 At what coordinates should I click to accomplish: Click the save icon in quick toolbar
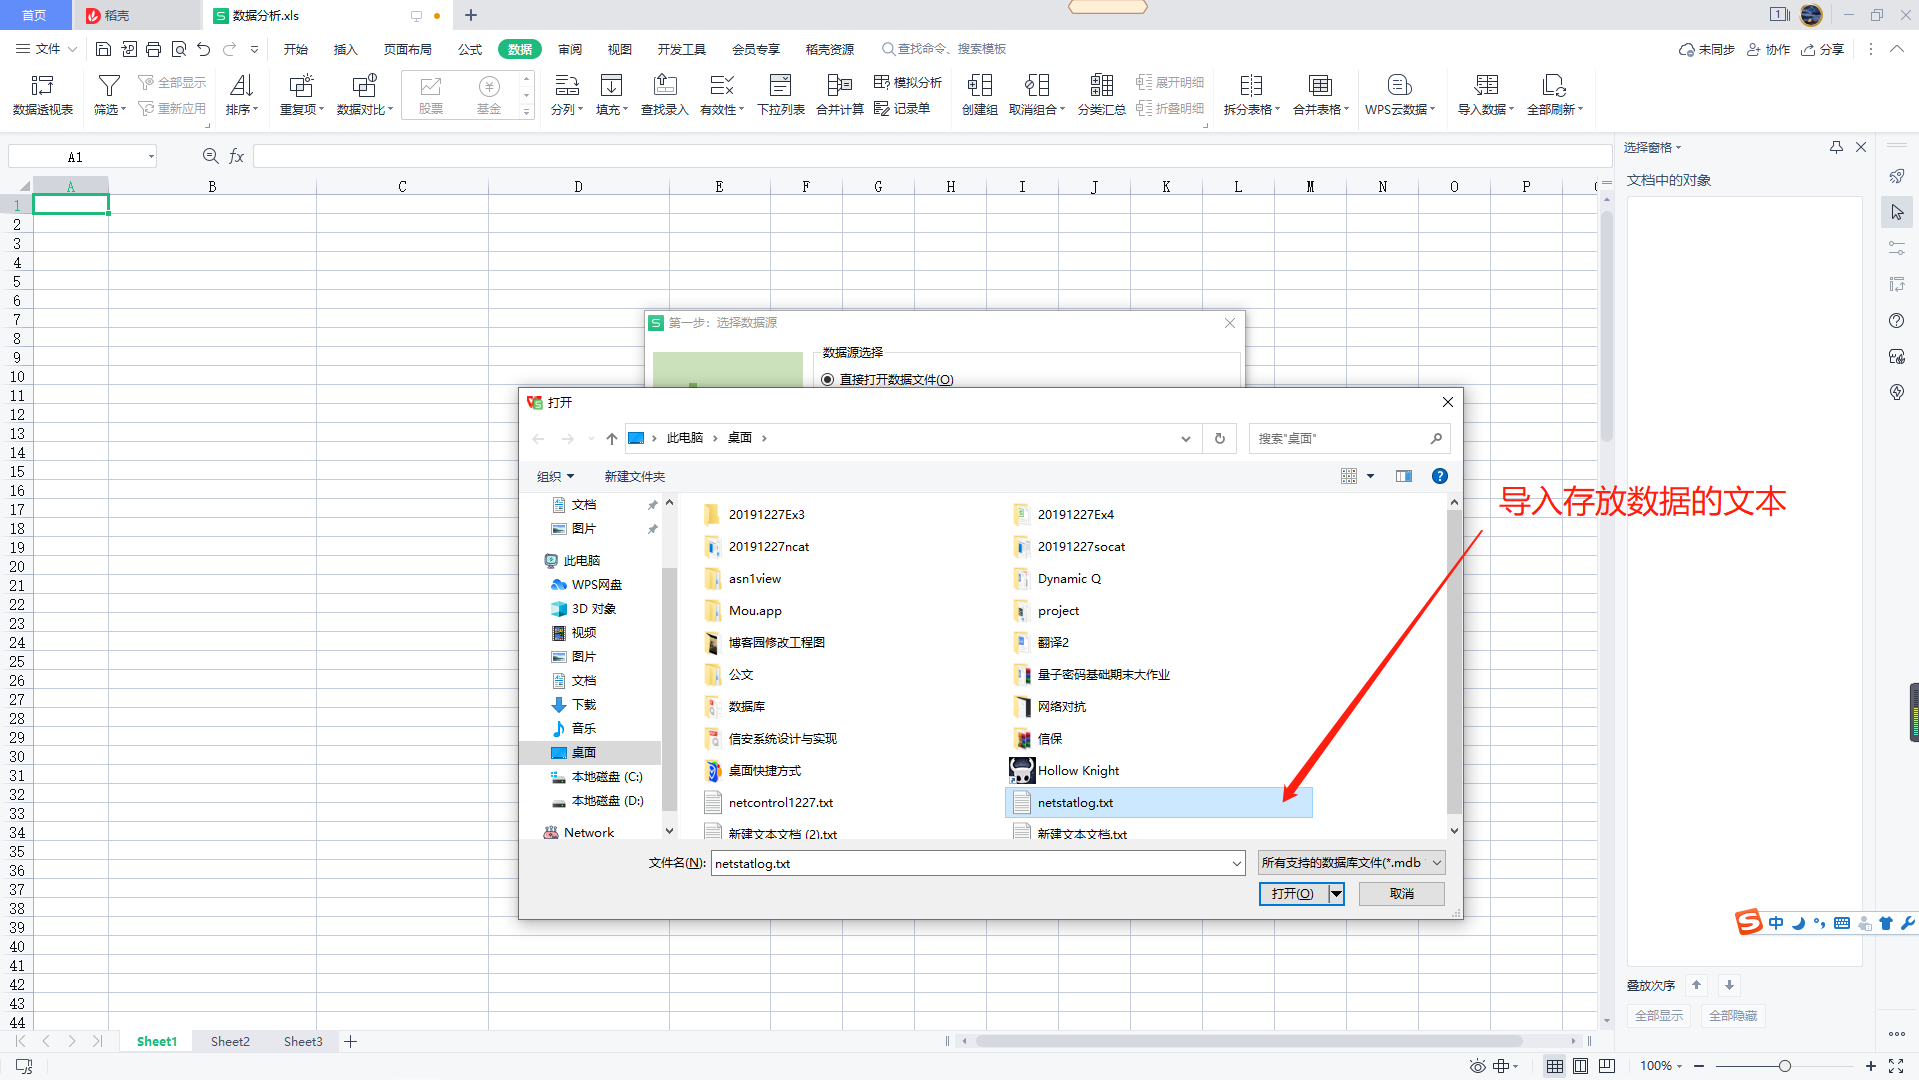pyautogui.click(x=103, y=49)
